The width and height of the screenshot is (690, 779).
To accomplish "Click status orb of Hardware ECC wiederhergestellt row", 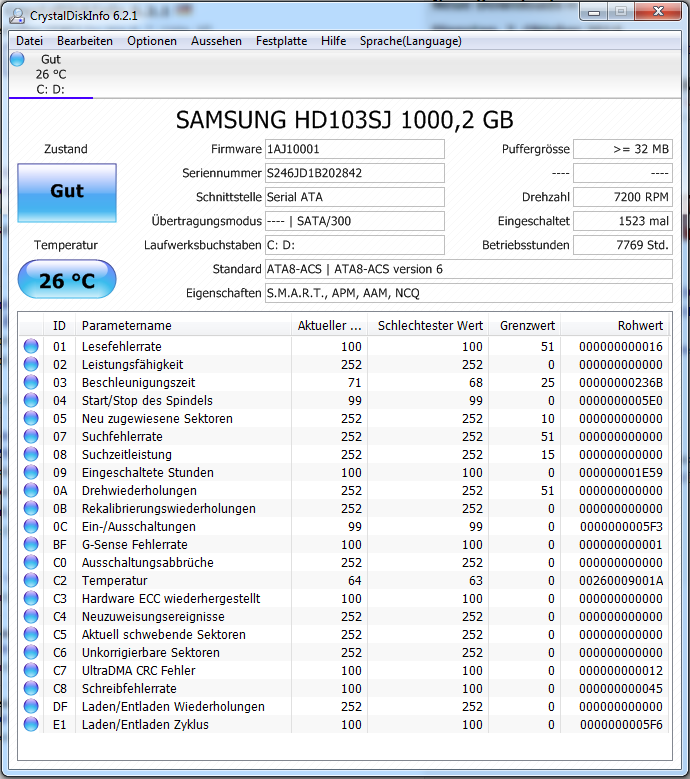I will (31, 598).
